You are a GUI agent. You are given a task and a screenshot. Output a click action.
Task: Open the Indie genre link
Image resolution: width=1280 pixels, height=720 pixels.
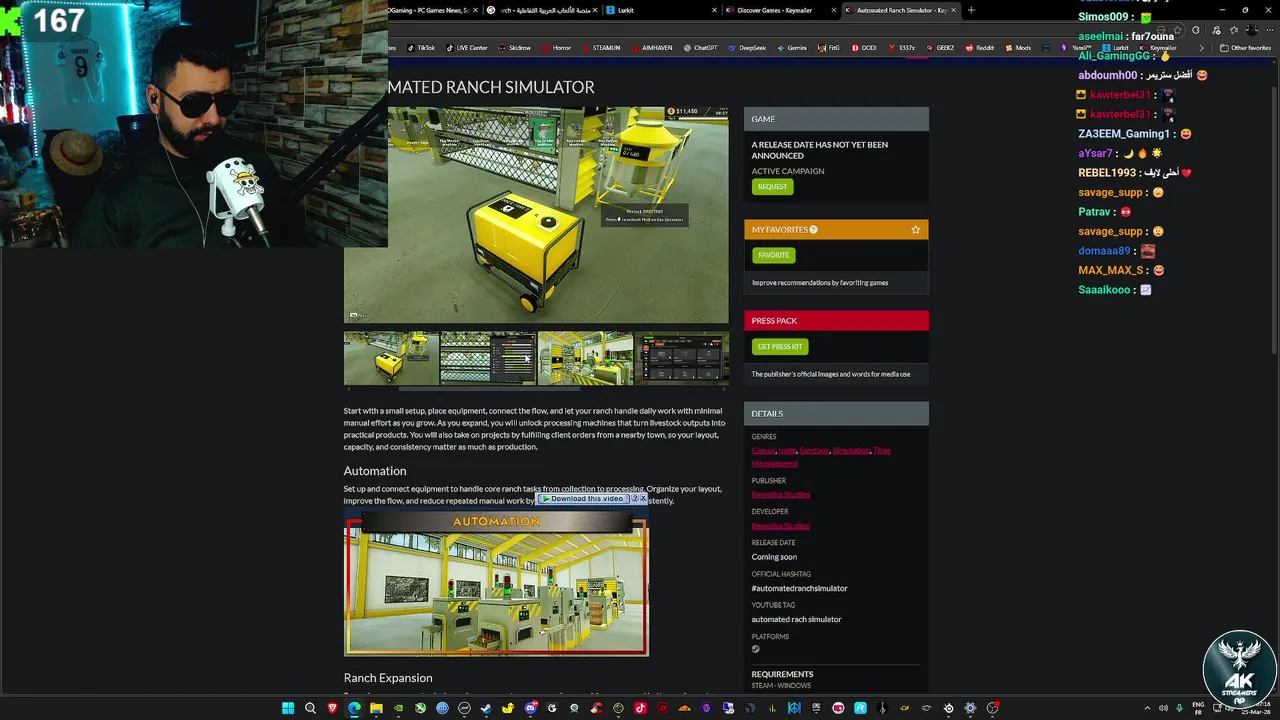coord(787,450)
